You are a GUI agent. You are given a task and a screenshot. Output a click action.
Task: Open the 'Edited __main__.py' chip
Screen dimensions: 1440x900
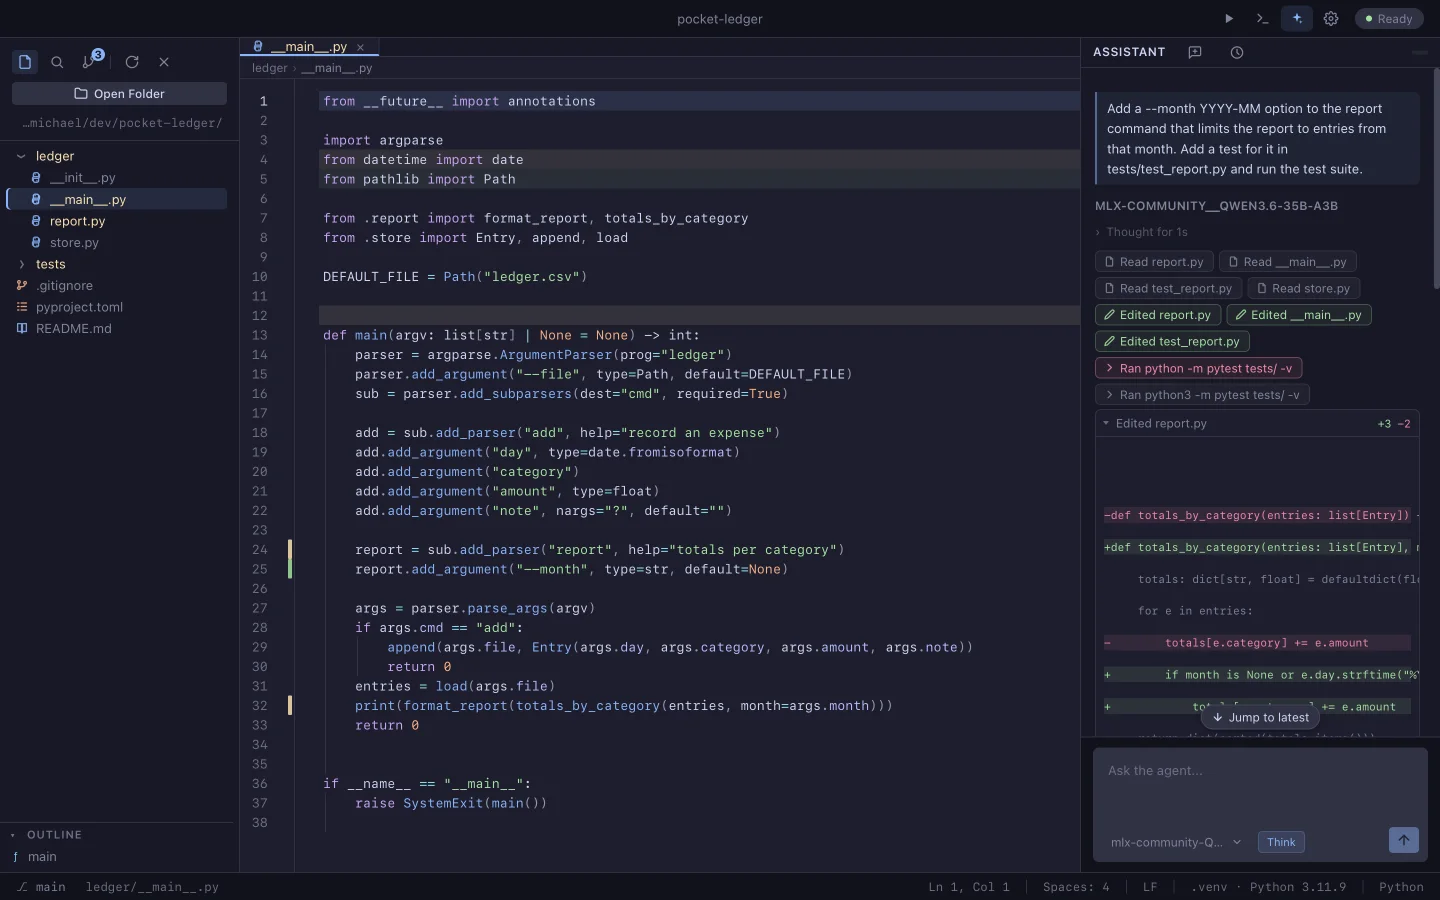click(1298, 315)
